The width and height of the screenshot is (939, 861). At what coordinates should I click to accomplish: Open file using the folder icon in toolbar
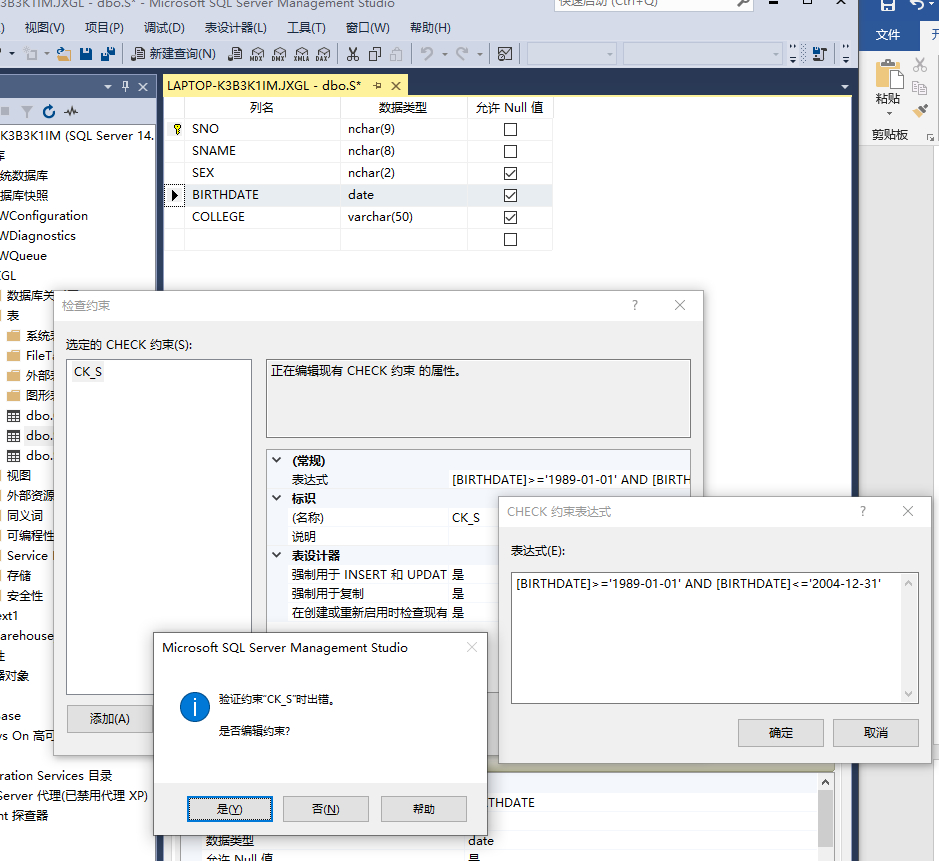click(63, 54)
